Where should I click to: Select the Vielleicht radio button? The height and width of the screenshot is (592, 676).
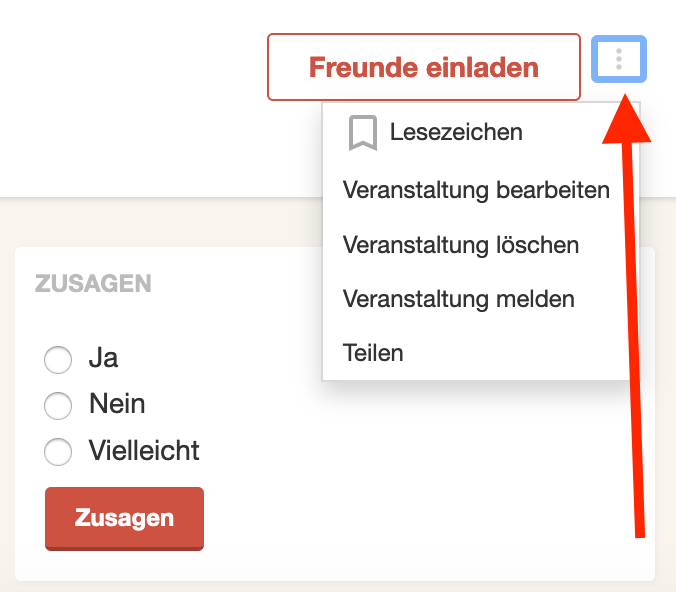coord(58,451)
